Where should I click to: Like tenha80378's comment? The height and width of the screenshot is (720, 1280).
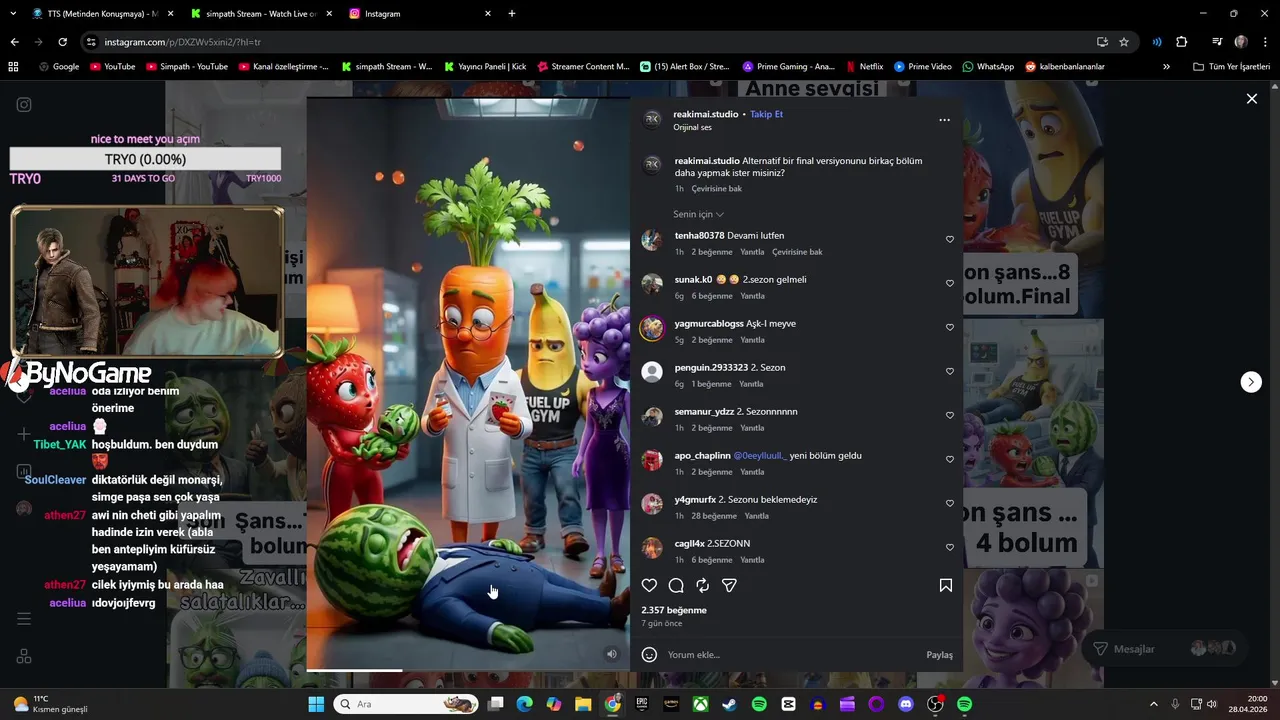(950, 240)
